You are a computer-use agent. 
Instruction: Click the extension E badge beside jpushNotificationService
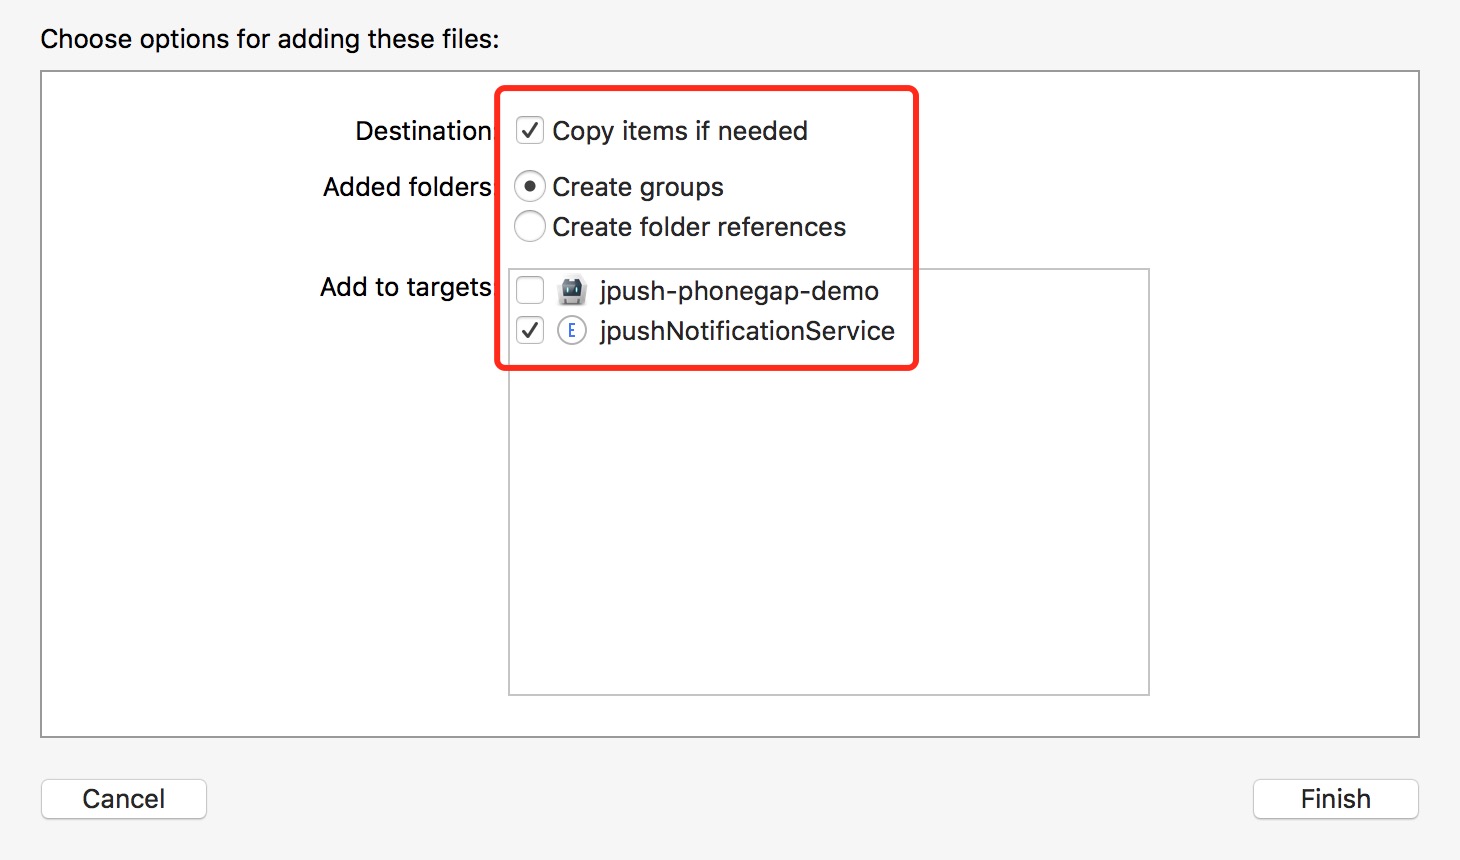tap(571, 330)
